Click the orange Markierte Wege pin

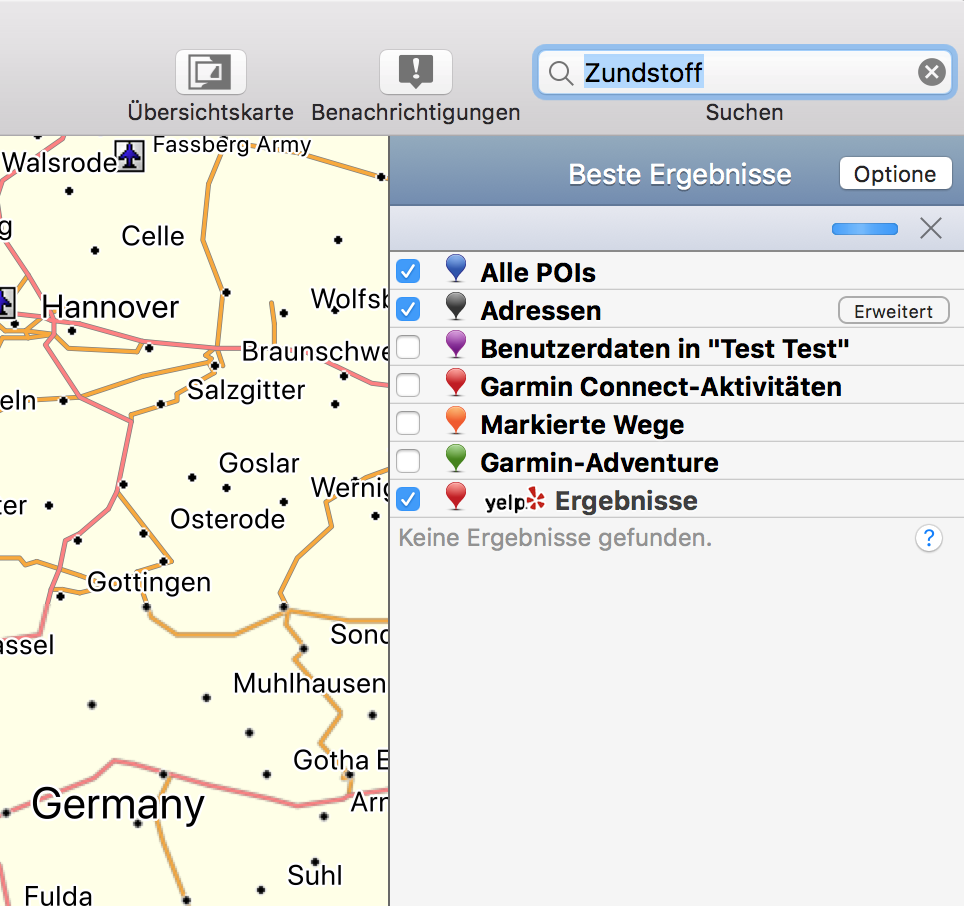coord(456,422)
